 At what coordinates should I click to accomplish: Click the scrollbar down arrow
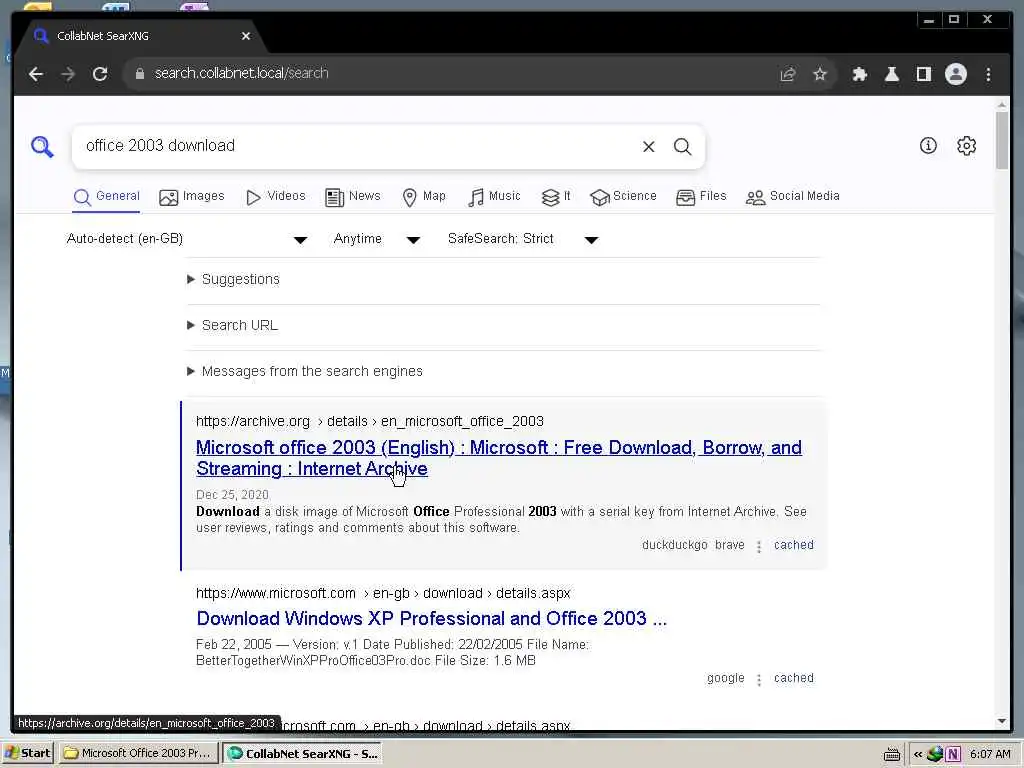[x=1002, y=722]
